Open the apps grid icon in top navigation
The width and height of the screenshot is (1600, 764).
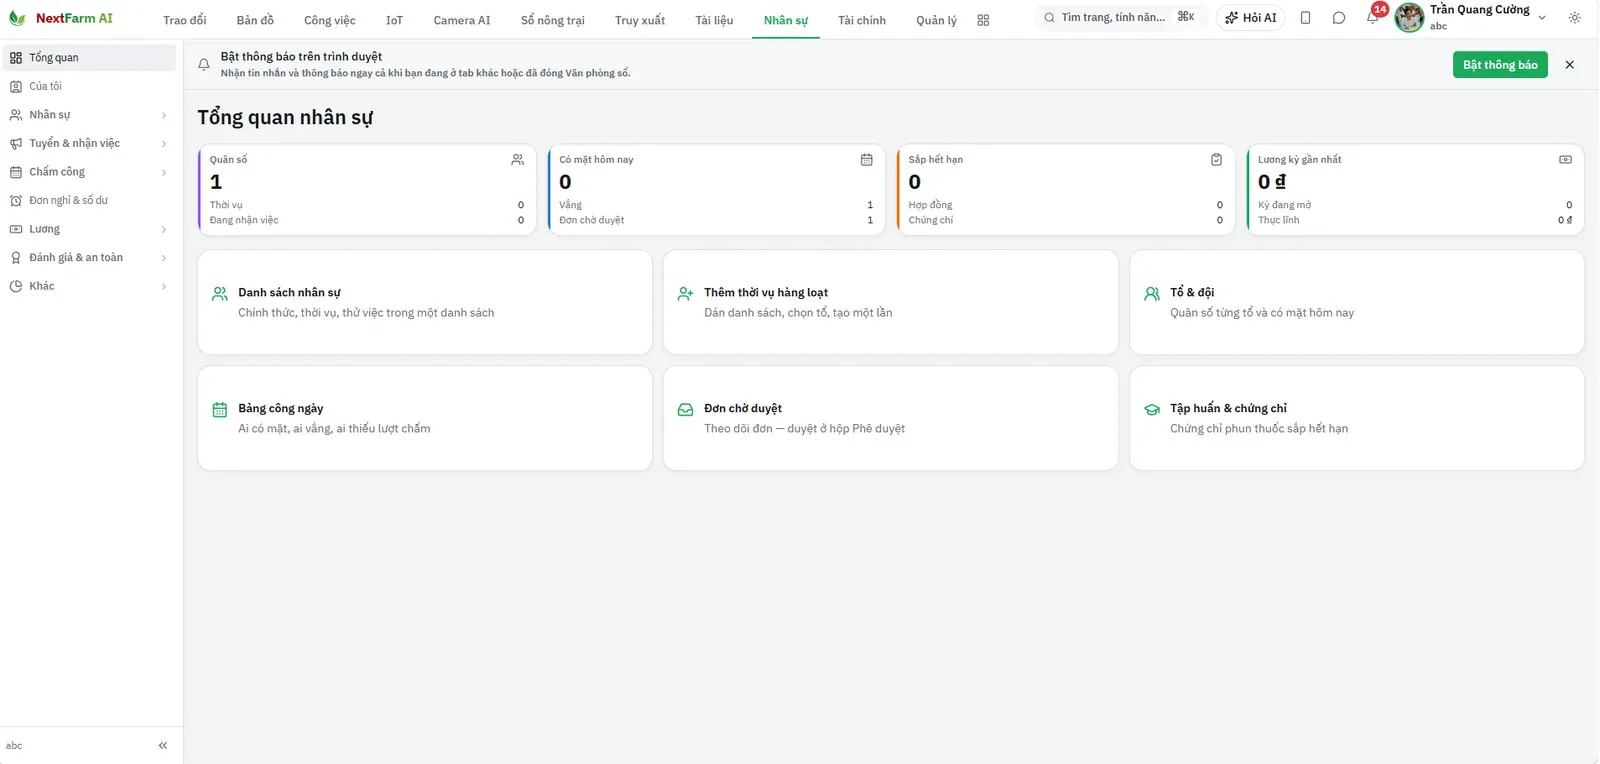click(983, 20)
